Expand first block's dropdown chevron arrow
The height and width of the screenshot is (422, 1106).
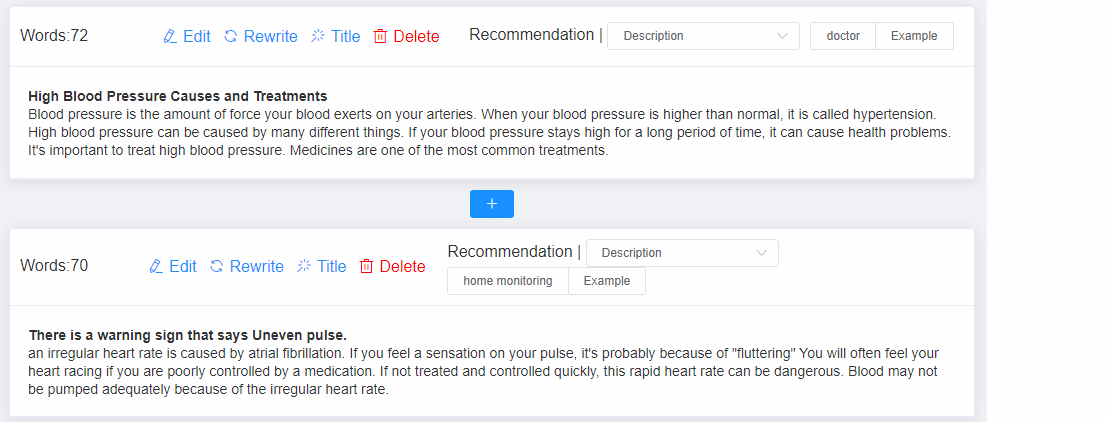coord(782,36)
